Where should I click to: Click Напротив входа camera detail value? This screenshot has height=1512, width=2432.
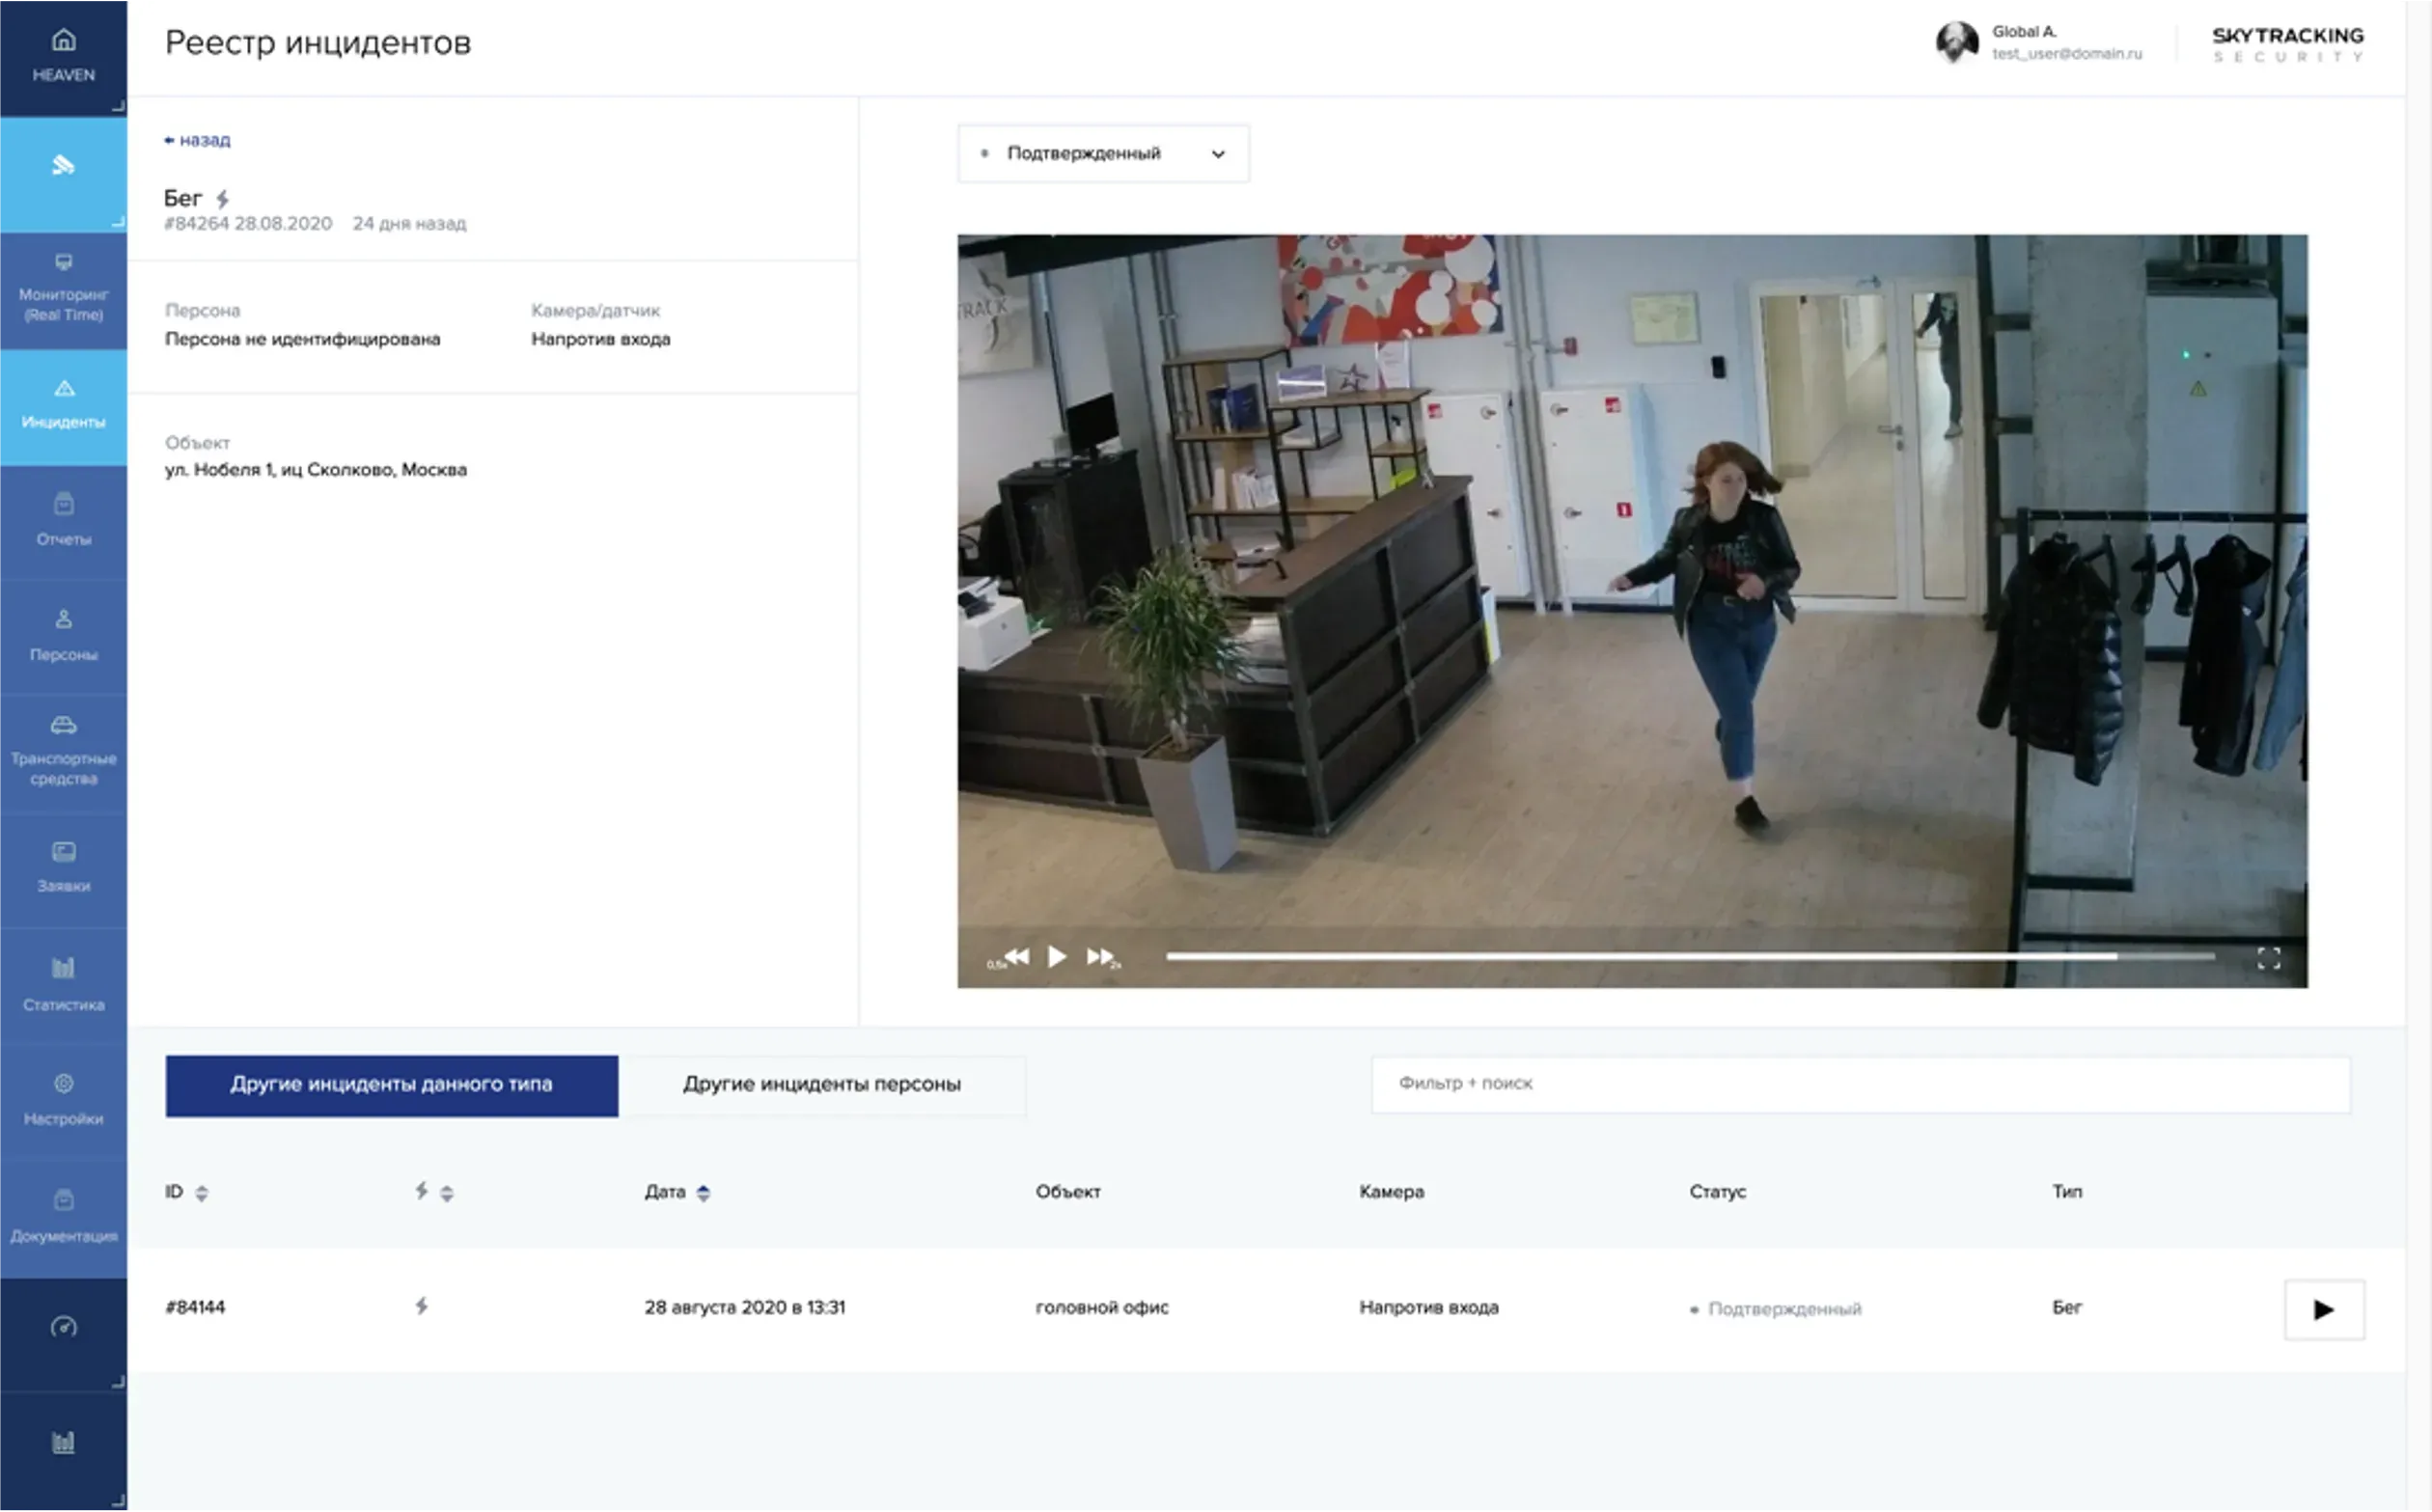pyautogui.click(x=600, y=340)
